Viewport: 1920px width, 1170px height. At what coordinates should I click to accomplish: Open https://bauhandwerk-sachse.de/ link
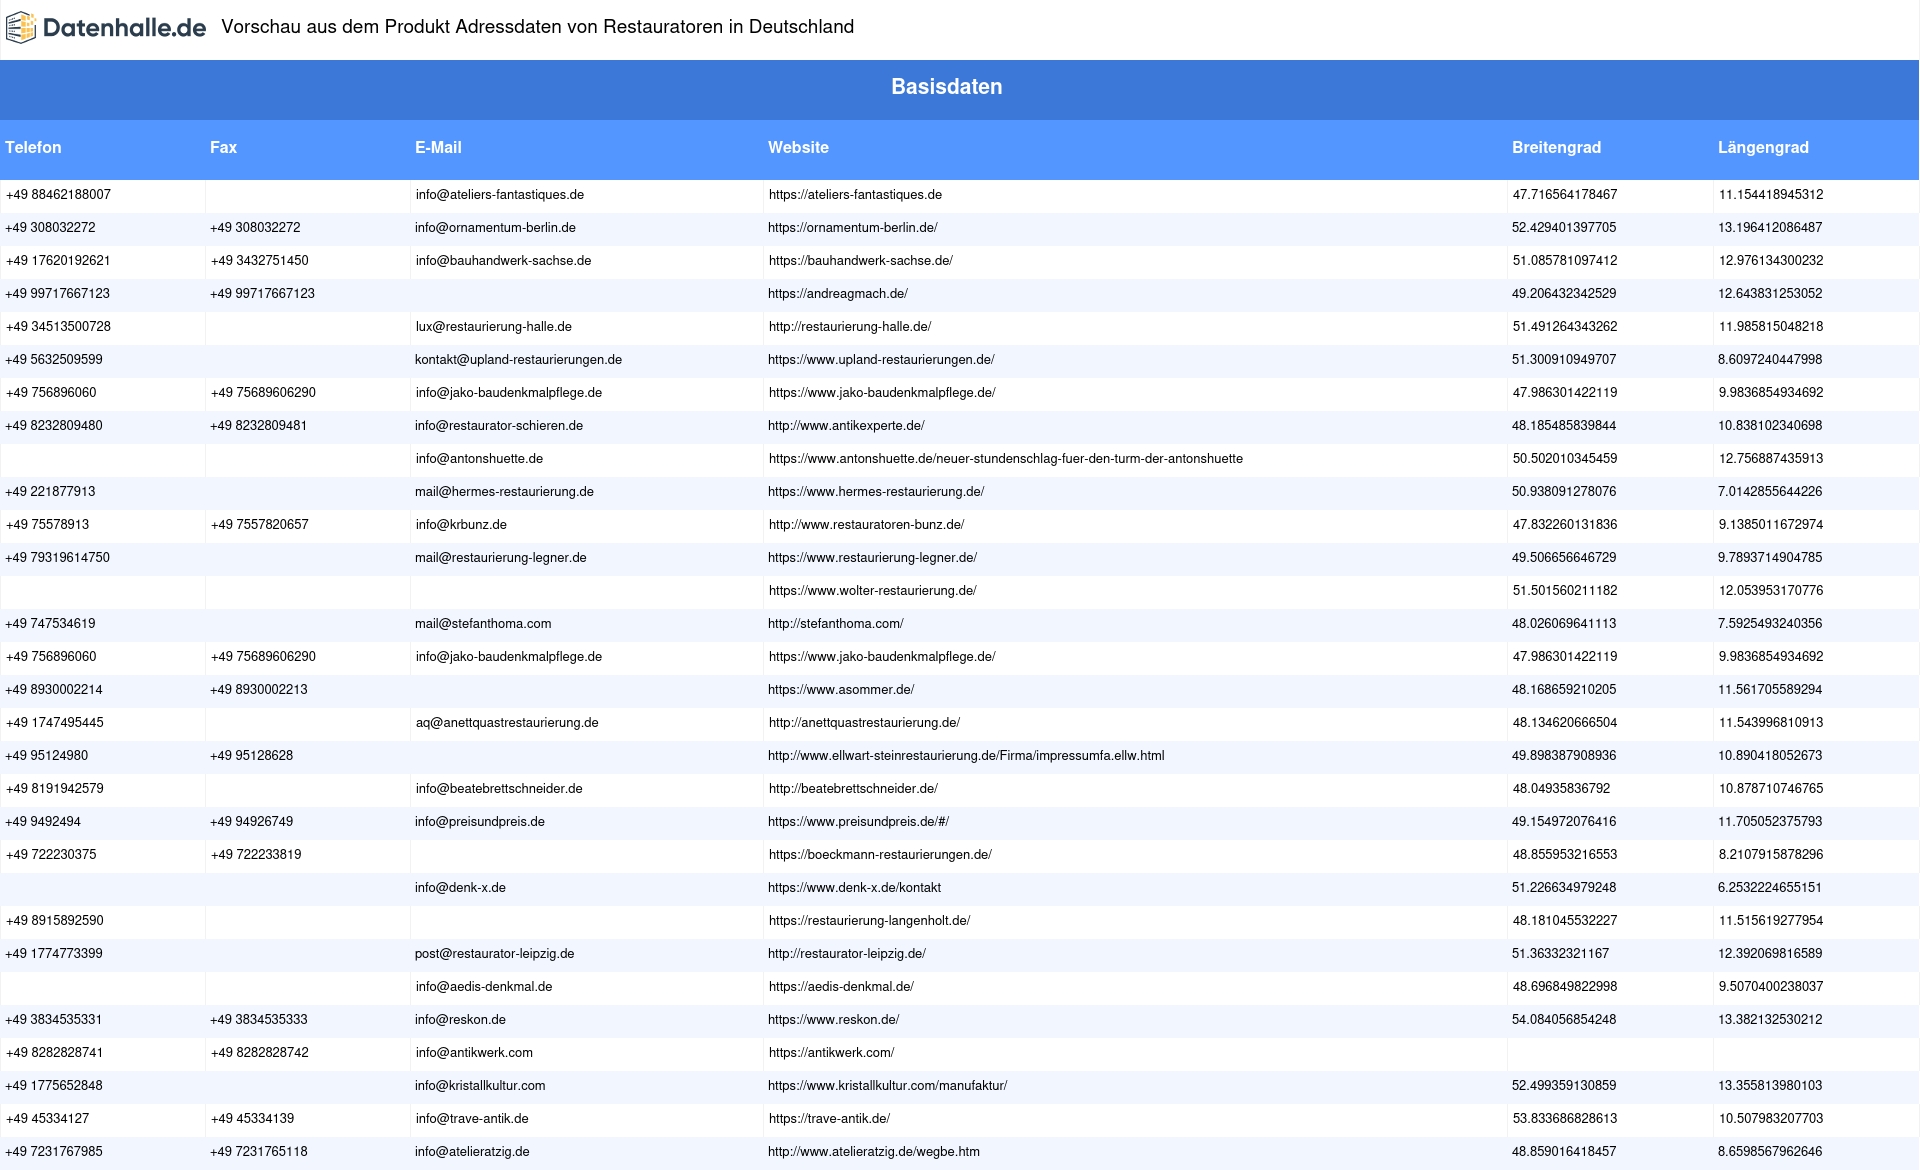point(860,261)
